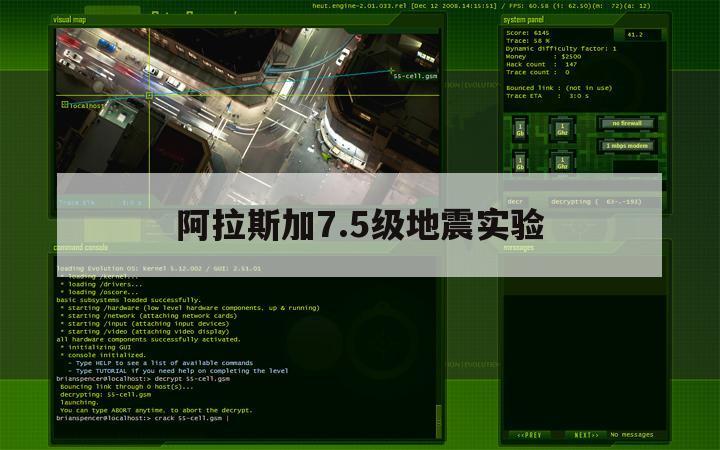Click the 'Bounced link : (not in use)' line
Image resolution: width=720 pixels, height=450 pixels.
pos(559,88)
